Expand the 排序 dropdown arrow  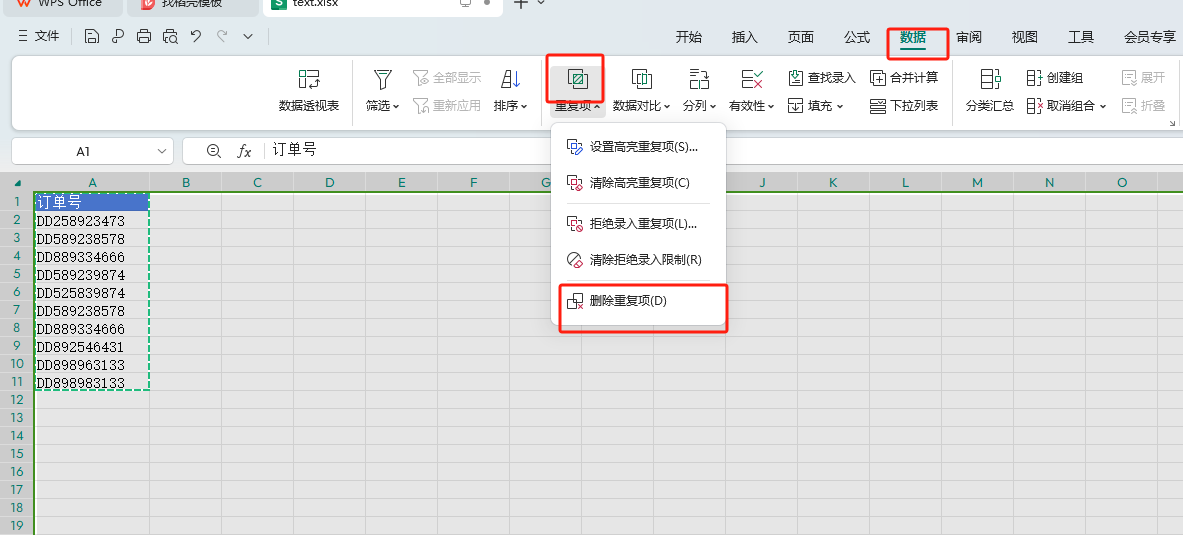pos(524,106)
